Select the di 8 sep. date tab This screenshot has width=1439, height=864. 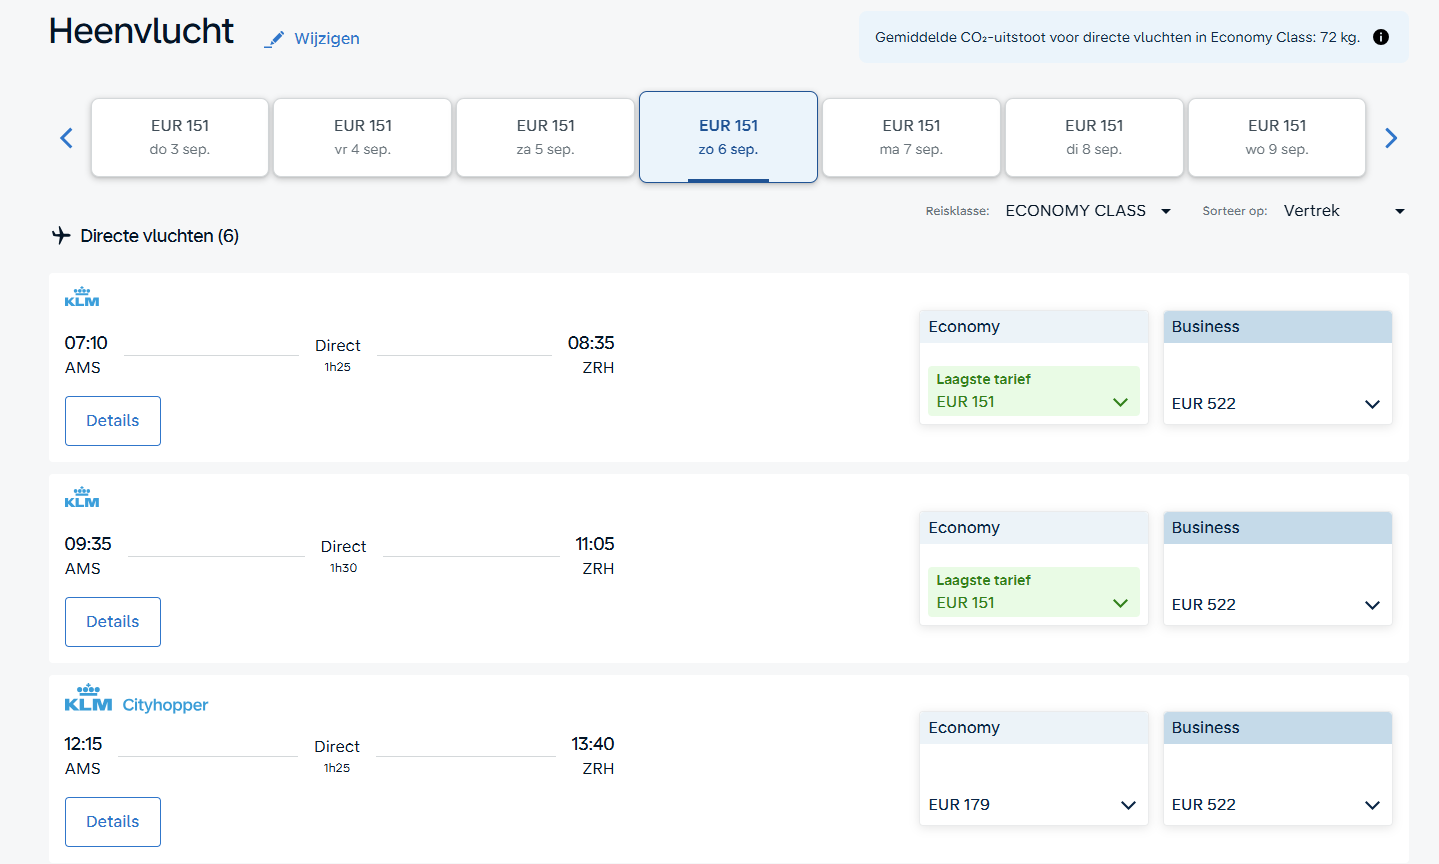(x=1094, y=137)
